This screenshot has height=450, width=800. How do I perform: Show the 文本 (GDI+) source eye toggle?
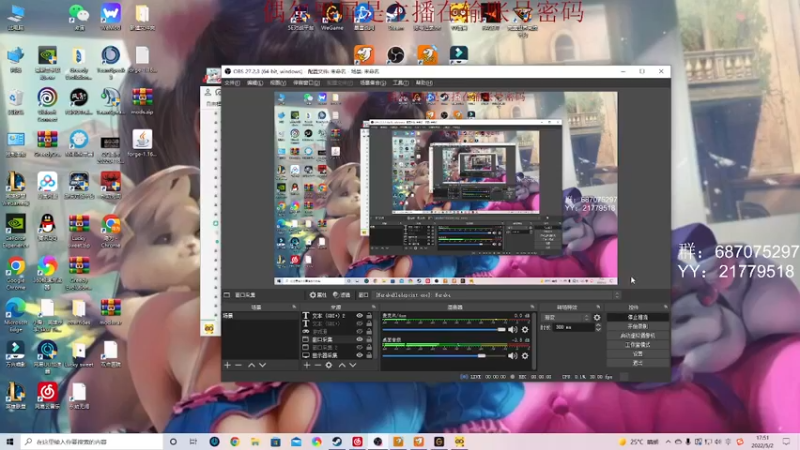point(360,323)
